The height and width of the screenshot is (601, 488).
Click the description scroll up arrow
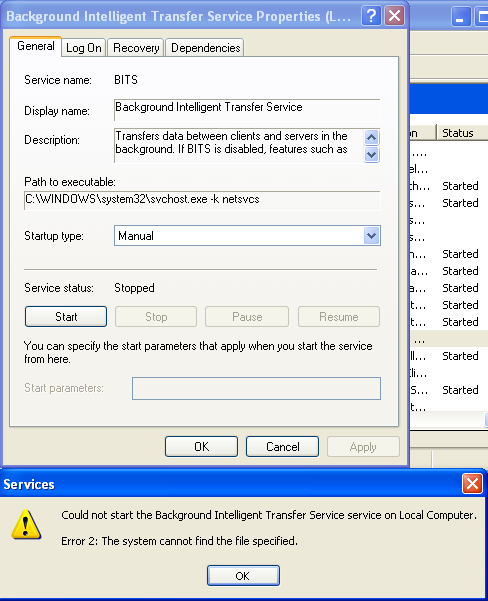click(371, 137)
